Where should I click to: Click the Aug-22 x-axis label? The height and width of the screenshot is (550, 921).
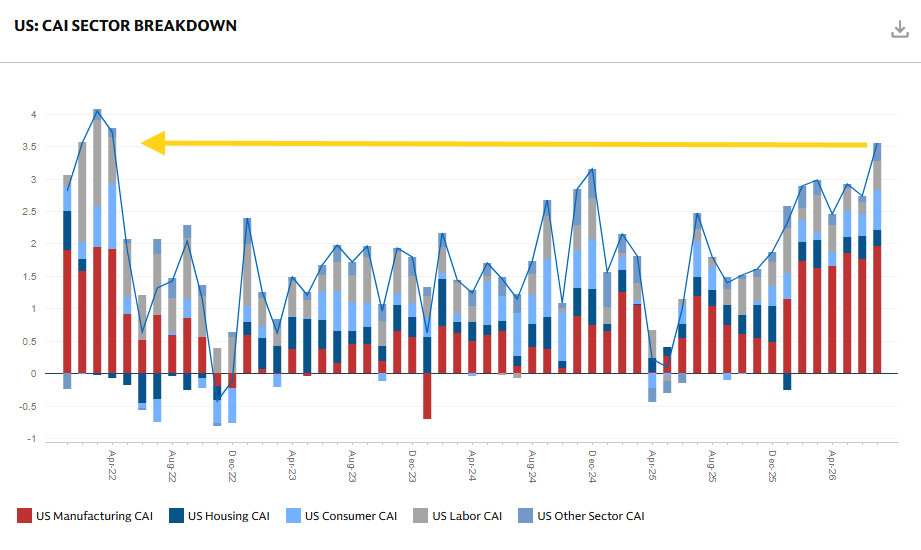tap(172, 465)
